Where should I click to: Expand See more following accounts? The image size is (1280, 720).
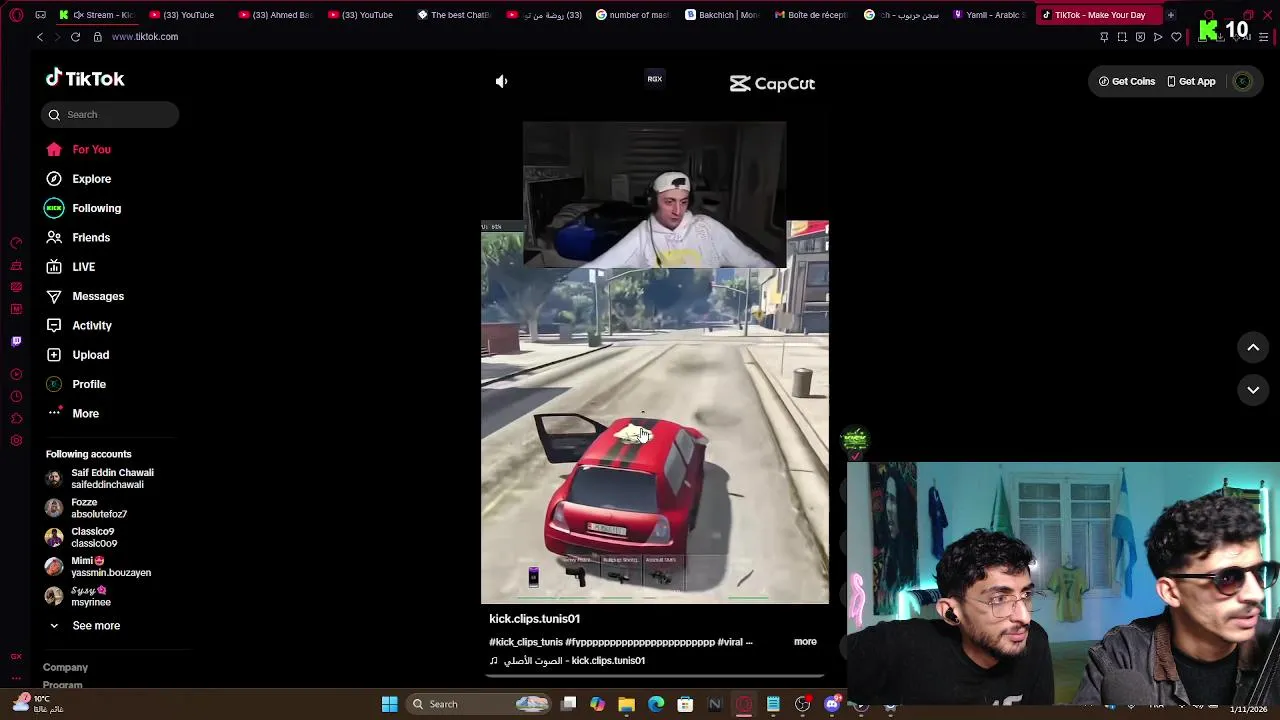(84, 626)
